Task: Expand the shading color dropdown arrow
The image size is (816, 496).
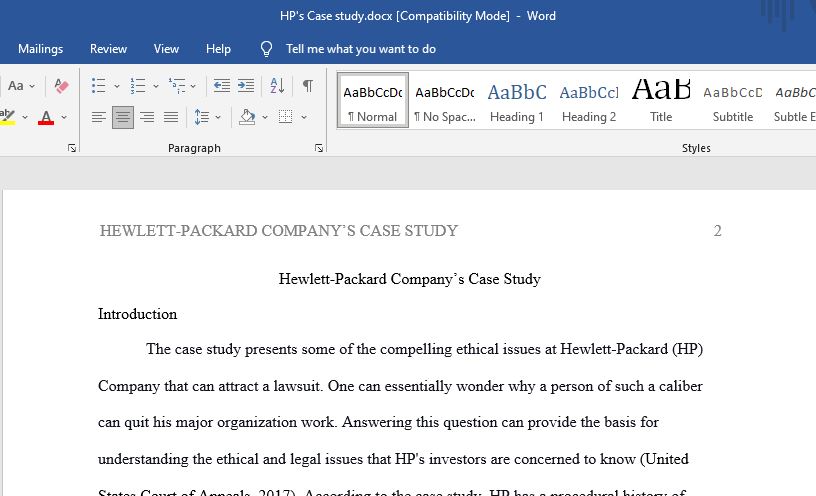Action: coord(265,117)
